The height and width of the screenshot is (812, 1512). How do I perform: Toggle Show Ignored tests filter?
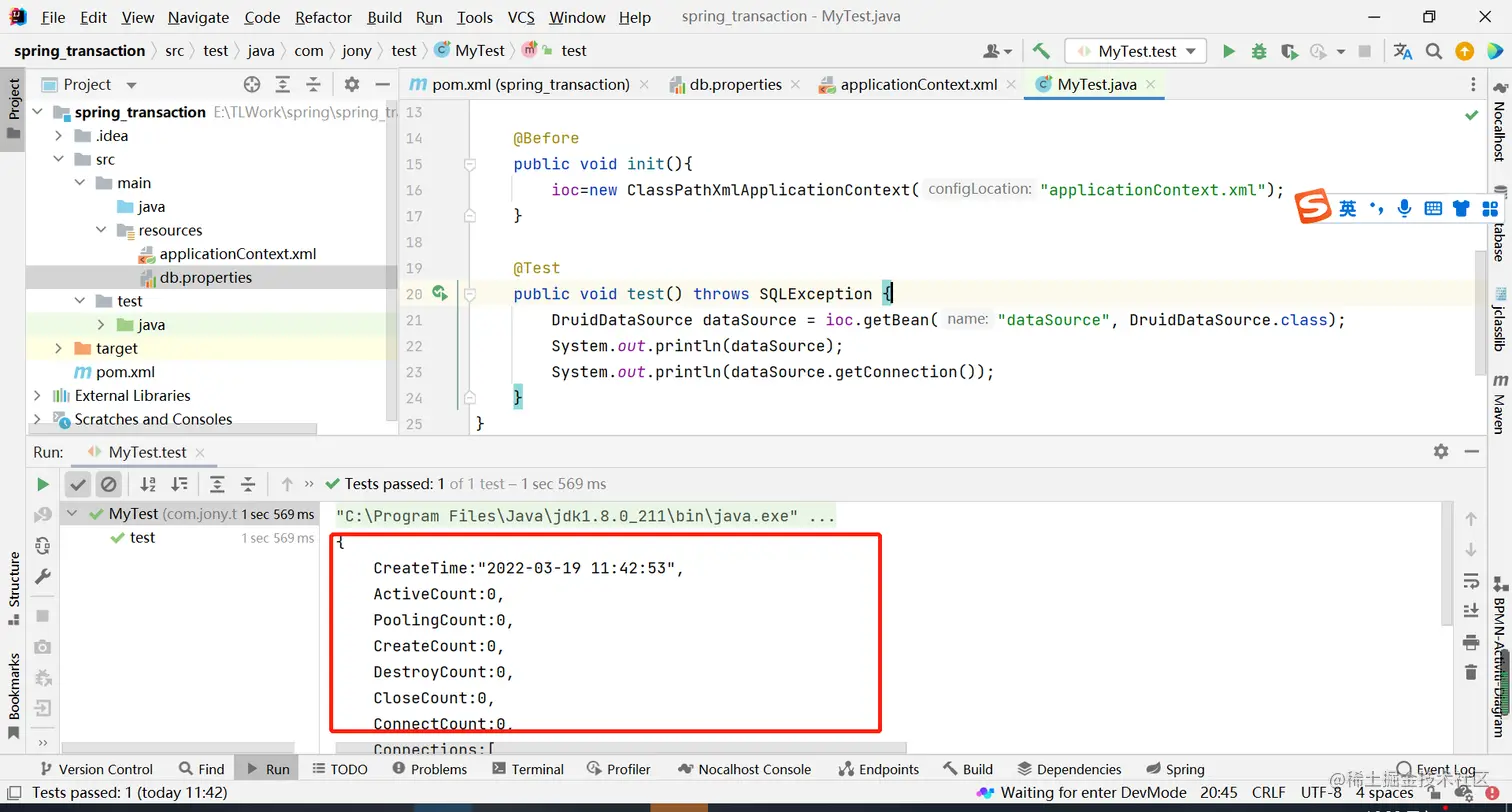109,484
